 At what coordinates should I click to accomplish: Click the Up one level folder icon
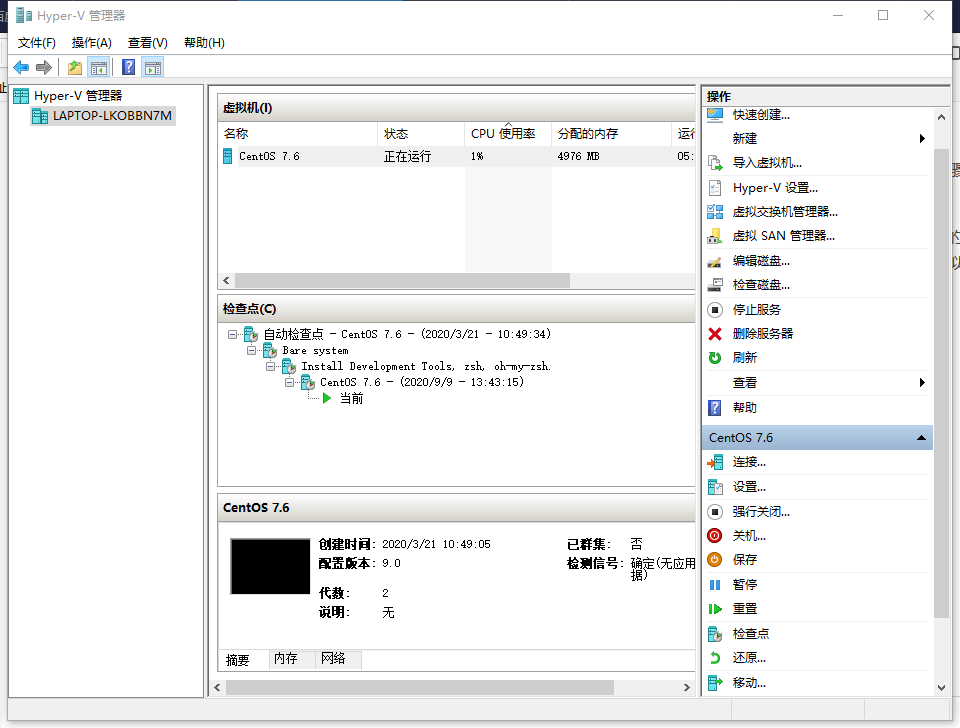pyautogui.click(x=75, y=67)
